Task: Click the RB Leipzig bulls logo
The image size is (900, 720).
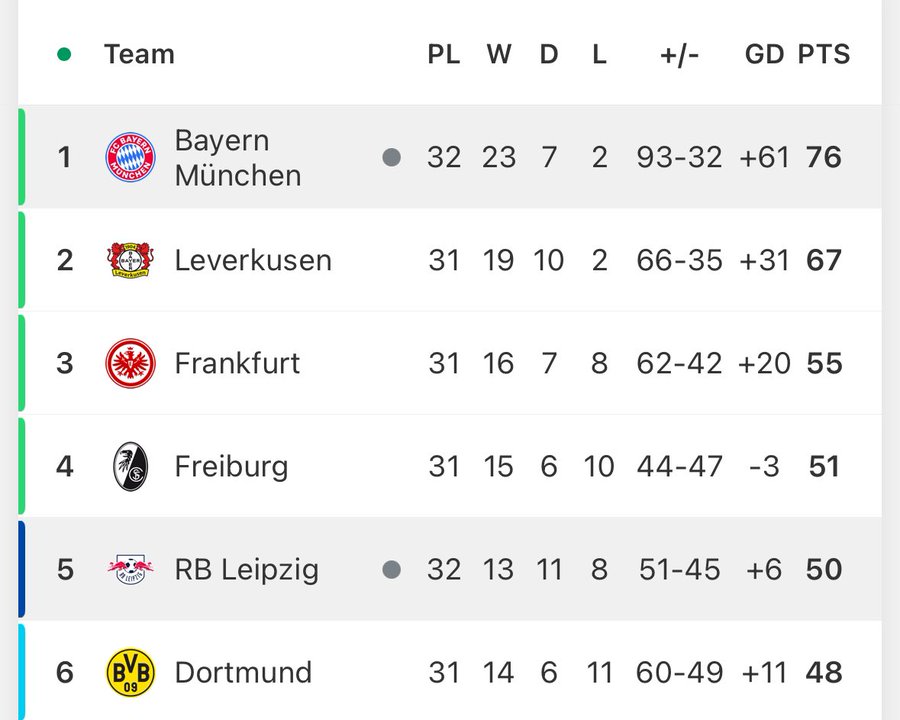Action: [x=131, y=569]
